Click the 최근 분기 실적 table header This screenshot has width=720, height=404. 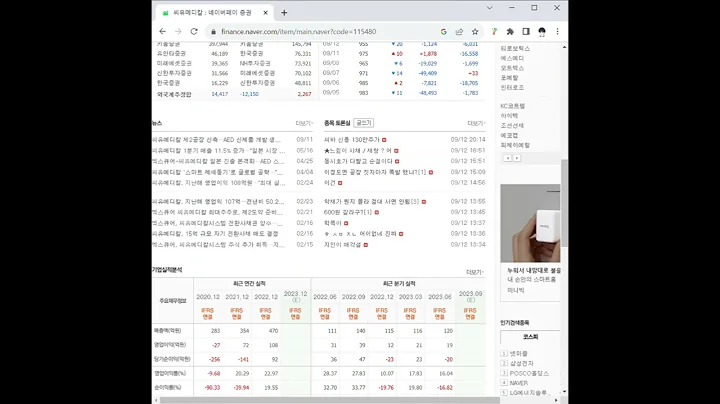point(399,284)
